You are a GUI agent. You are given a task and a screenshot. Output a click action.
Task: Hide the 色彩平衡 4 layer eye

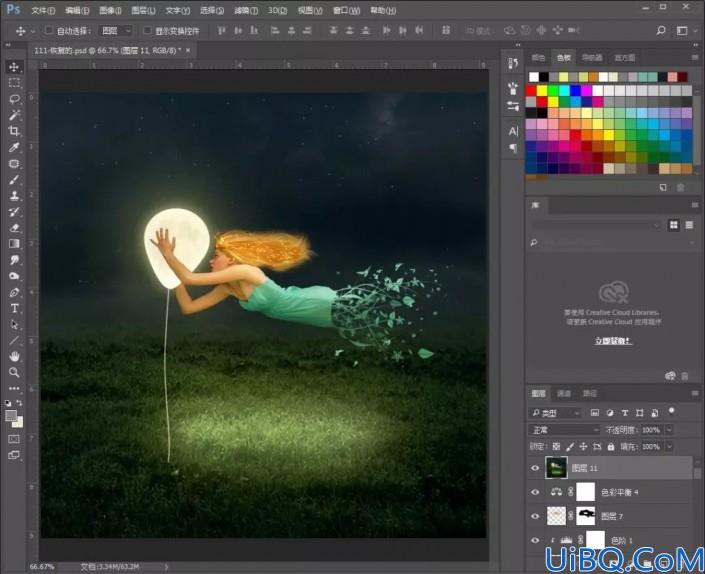[x=535, y=492]
